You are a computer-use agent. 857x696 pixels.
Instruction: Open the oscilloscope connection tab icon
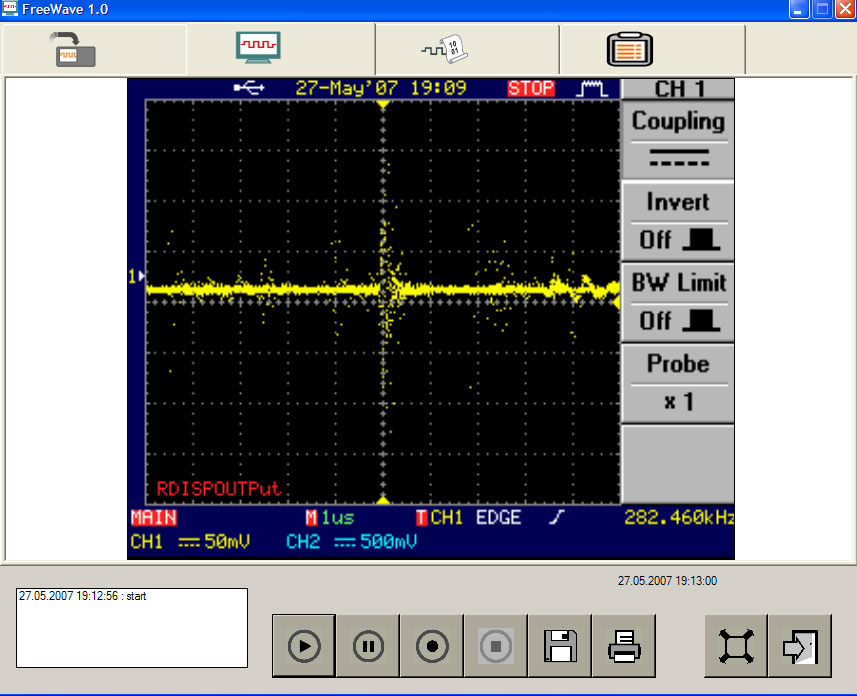click(x=75, y=49)
